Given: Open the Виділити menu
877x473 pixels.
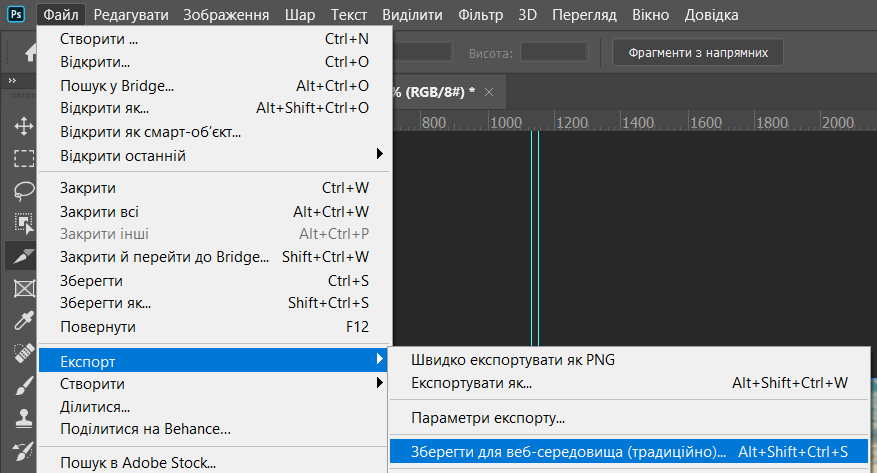Looking at the screenshot, I should [412, 15].
